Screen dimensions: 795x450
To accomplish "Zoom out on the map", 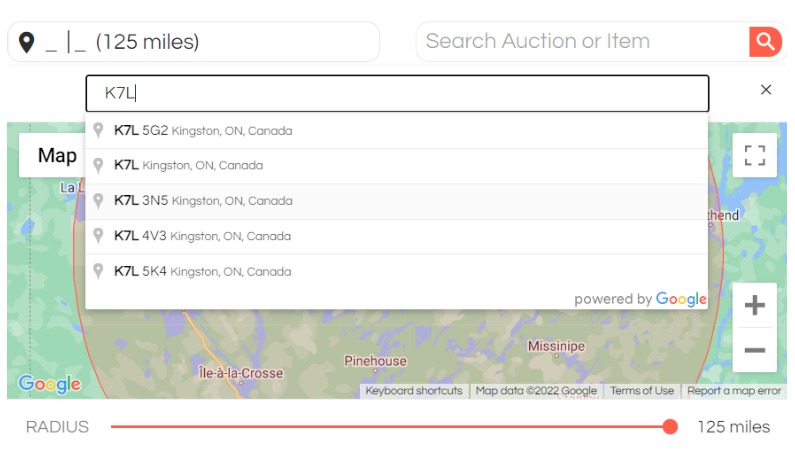I will pos(755,350).
